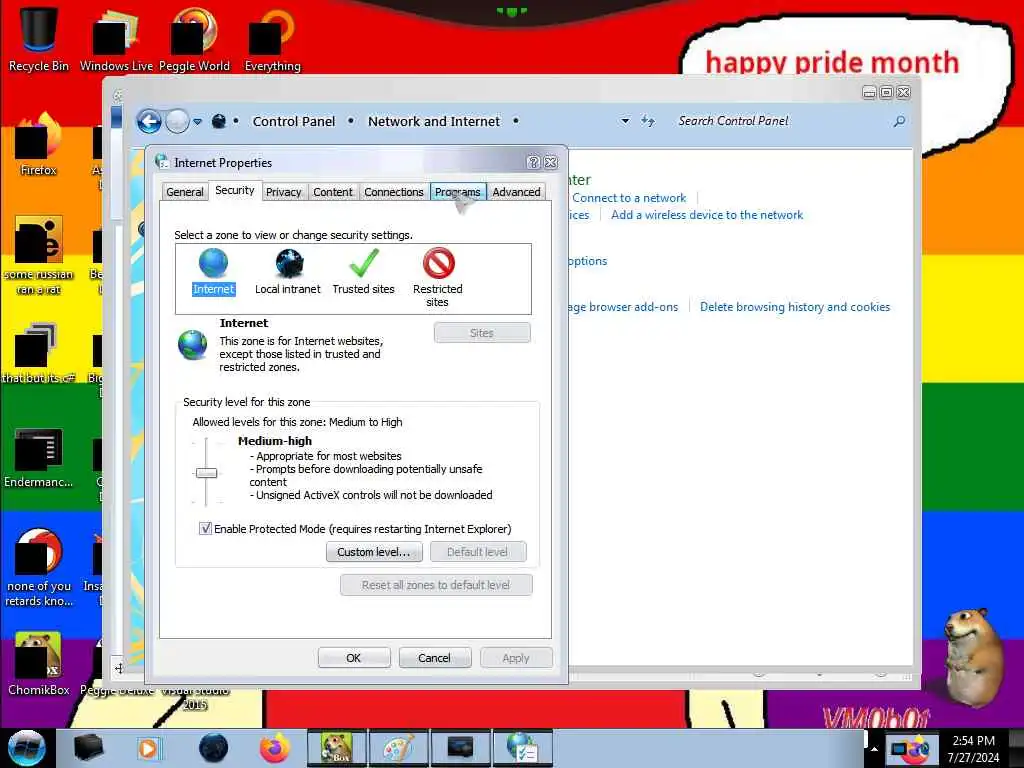Open 'some russian ran a rat' desktop icon

(x=39, y=255)
